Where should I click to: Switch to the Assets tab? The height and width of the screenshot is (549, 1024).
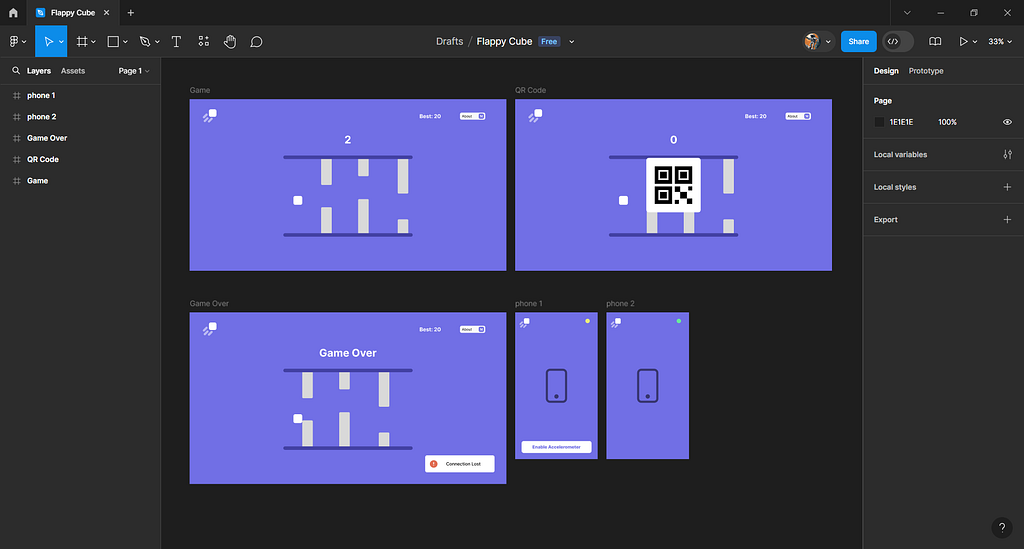click(x=72, y=71)
